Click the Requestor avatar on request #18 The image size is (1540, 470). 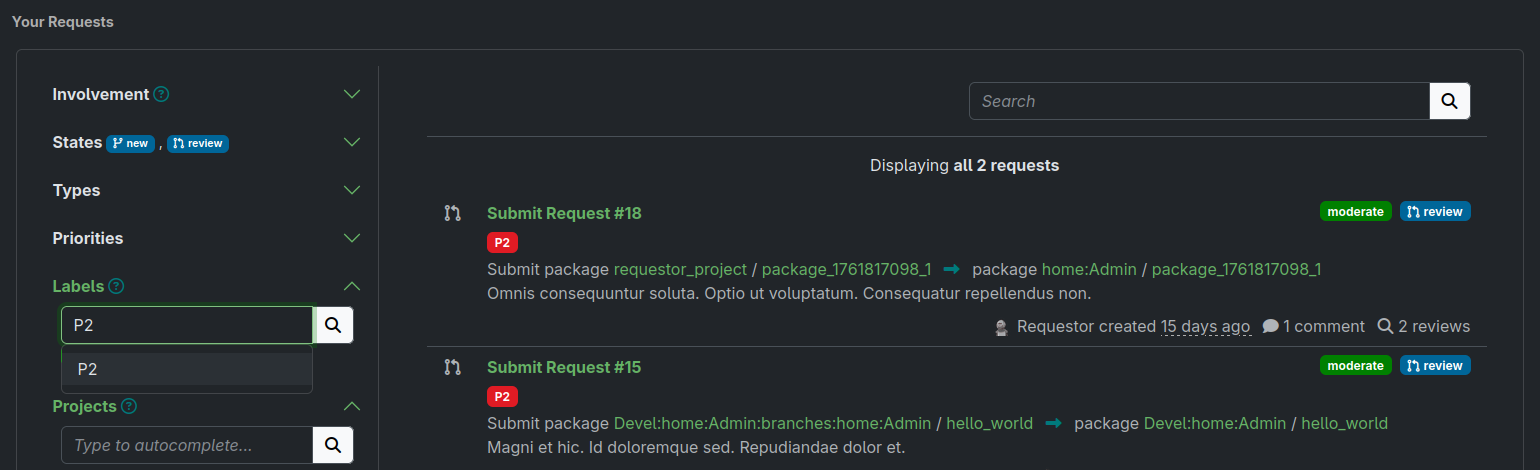1001,327
